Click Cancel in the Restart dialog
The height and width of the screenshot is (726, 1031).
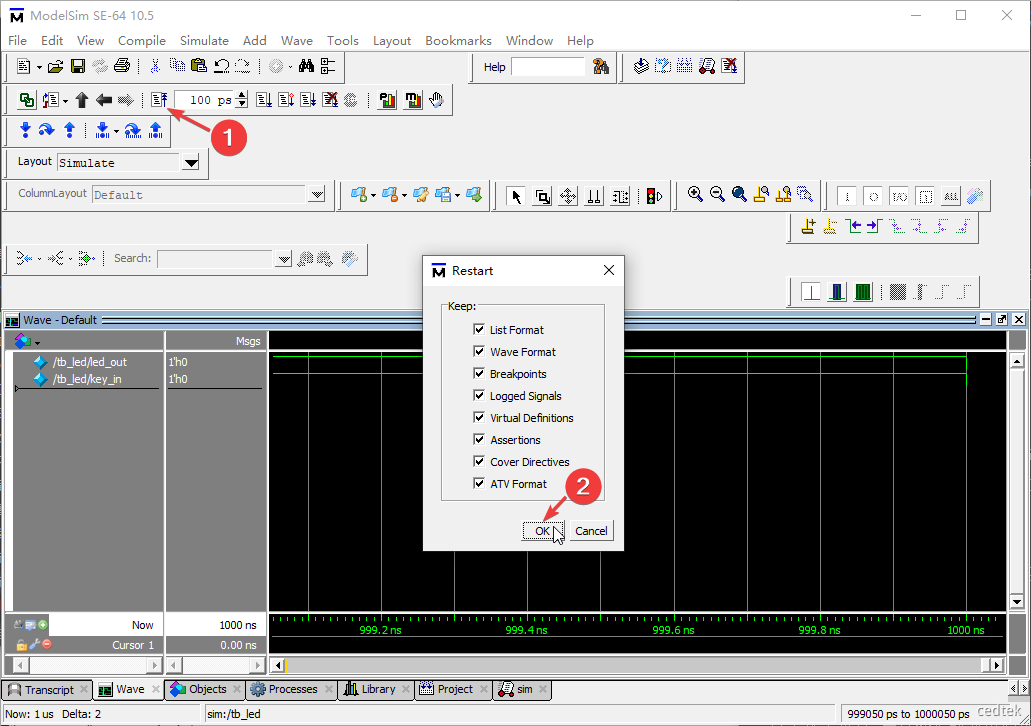[591, 531]
